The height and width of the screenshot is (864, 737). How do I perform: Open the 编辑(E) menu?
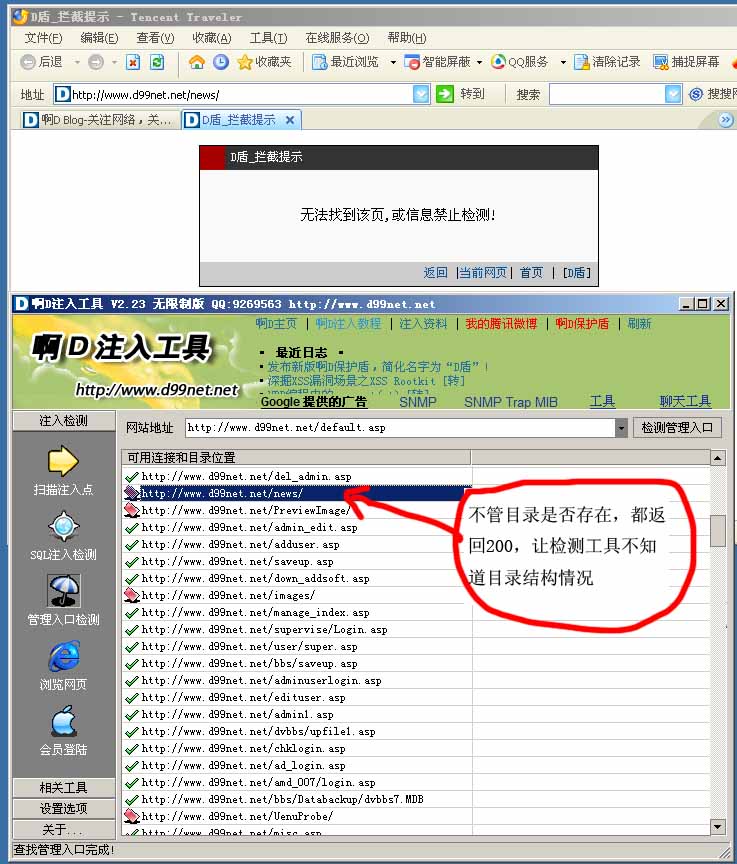(x=99, y=37)
